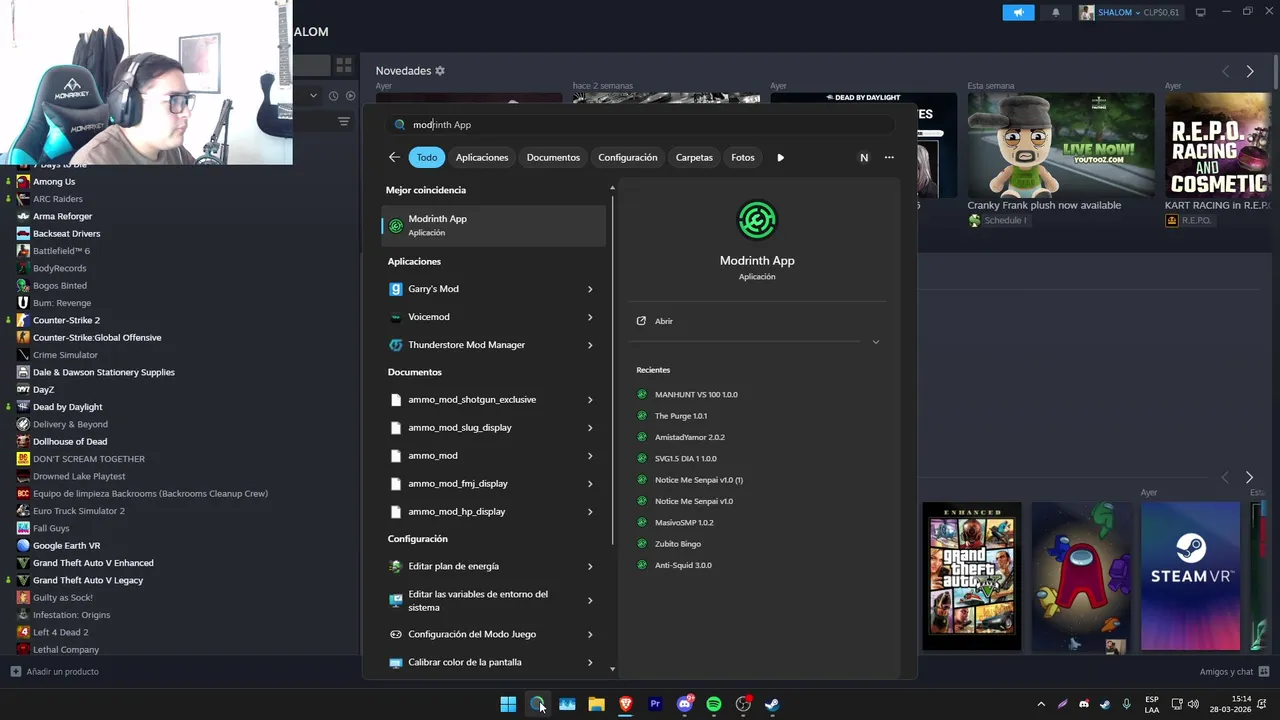This screenshot has height=720, width=1280.
Task: Select the Todo search filter tab
Action: tap(427, 157)
